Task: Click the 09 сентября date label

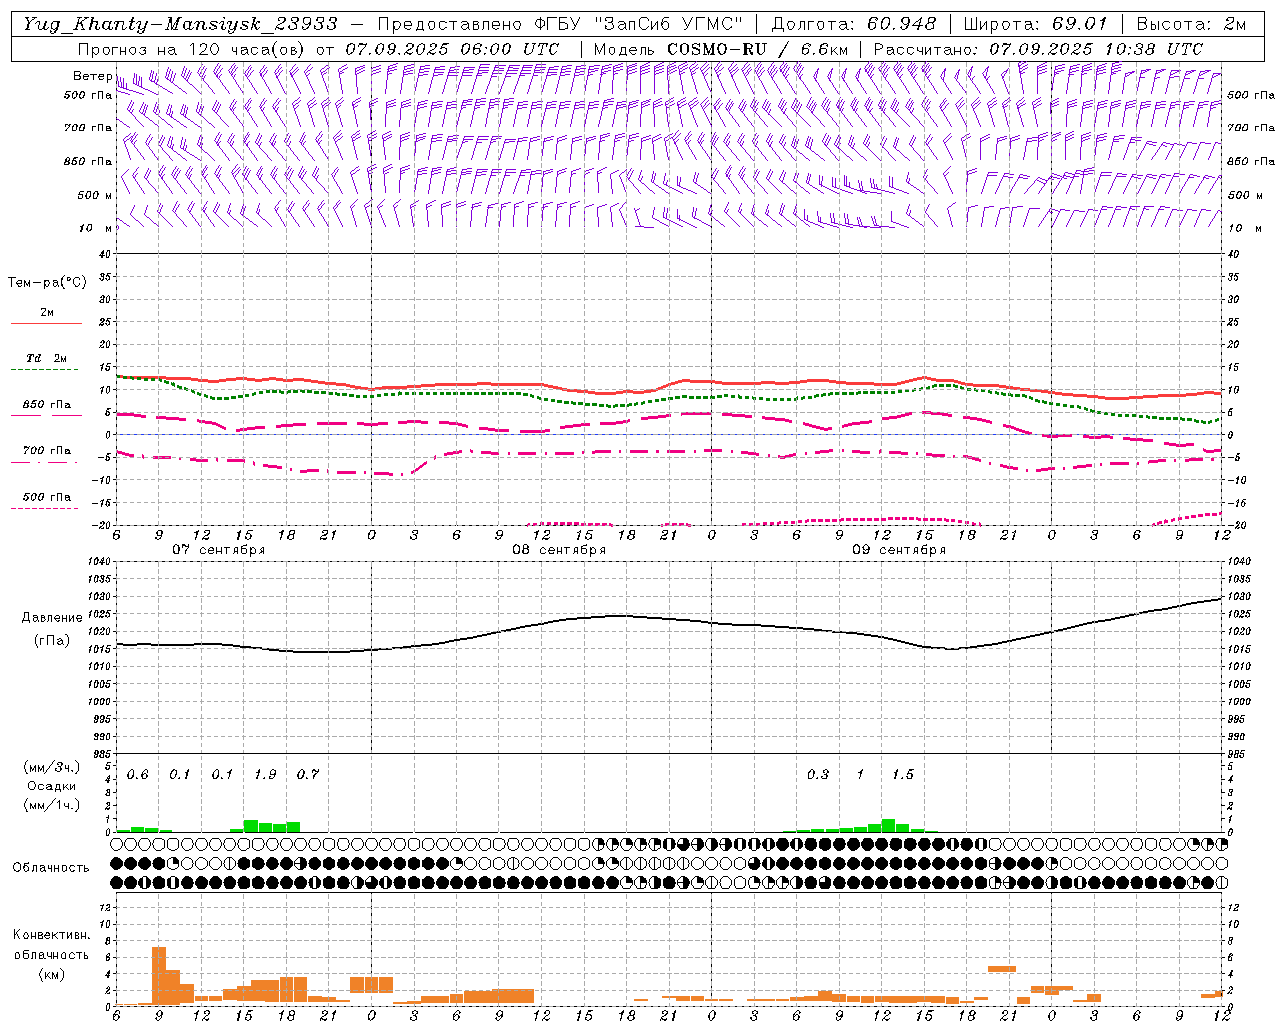Action: 899,550
